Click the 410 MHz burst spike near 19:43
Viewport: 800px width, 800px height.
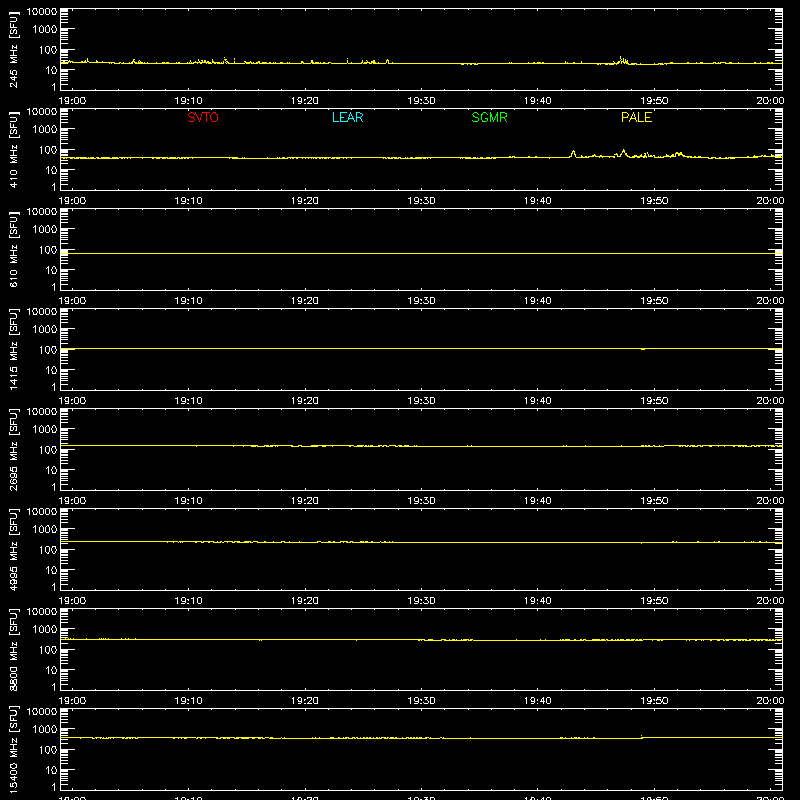coord(573,154)
